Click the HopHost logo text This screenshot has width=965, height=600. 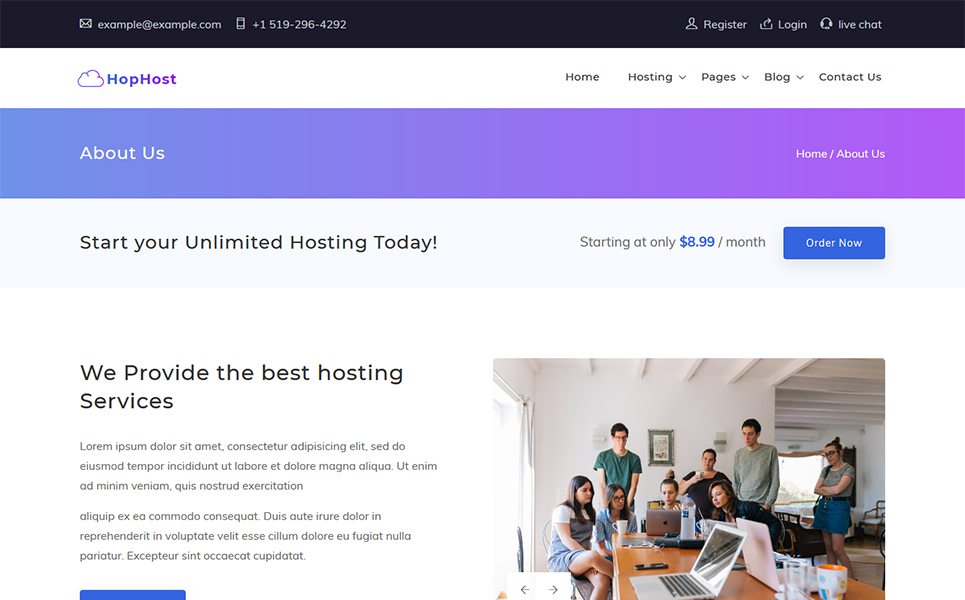(142, 79)
